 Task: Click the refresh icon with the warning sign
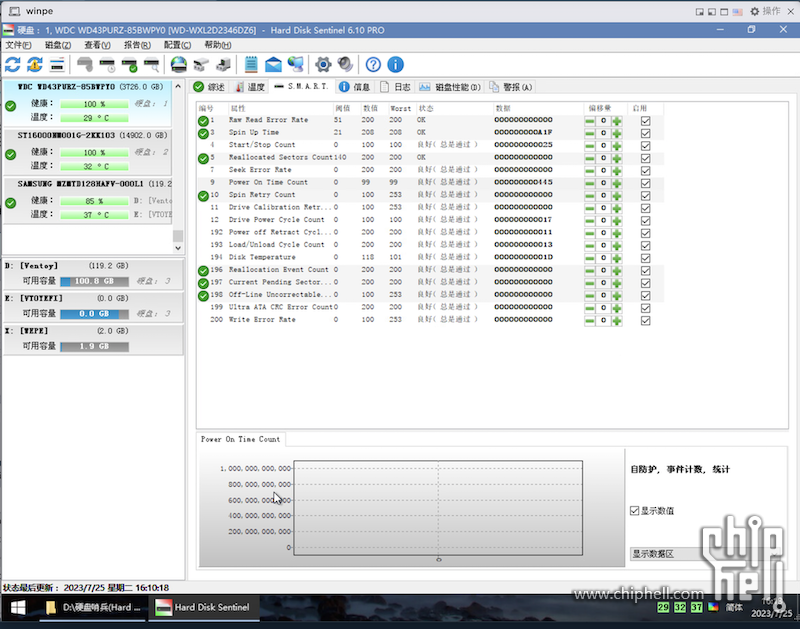pyautogui.click(x=35, y=65)
